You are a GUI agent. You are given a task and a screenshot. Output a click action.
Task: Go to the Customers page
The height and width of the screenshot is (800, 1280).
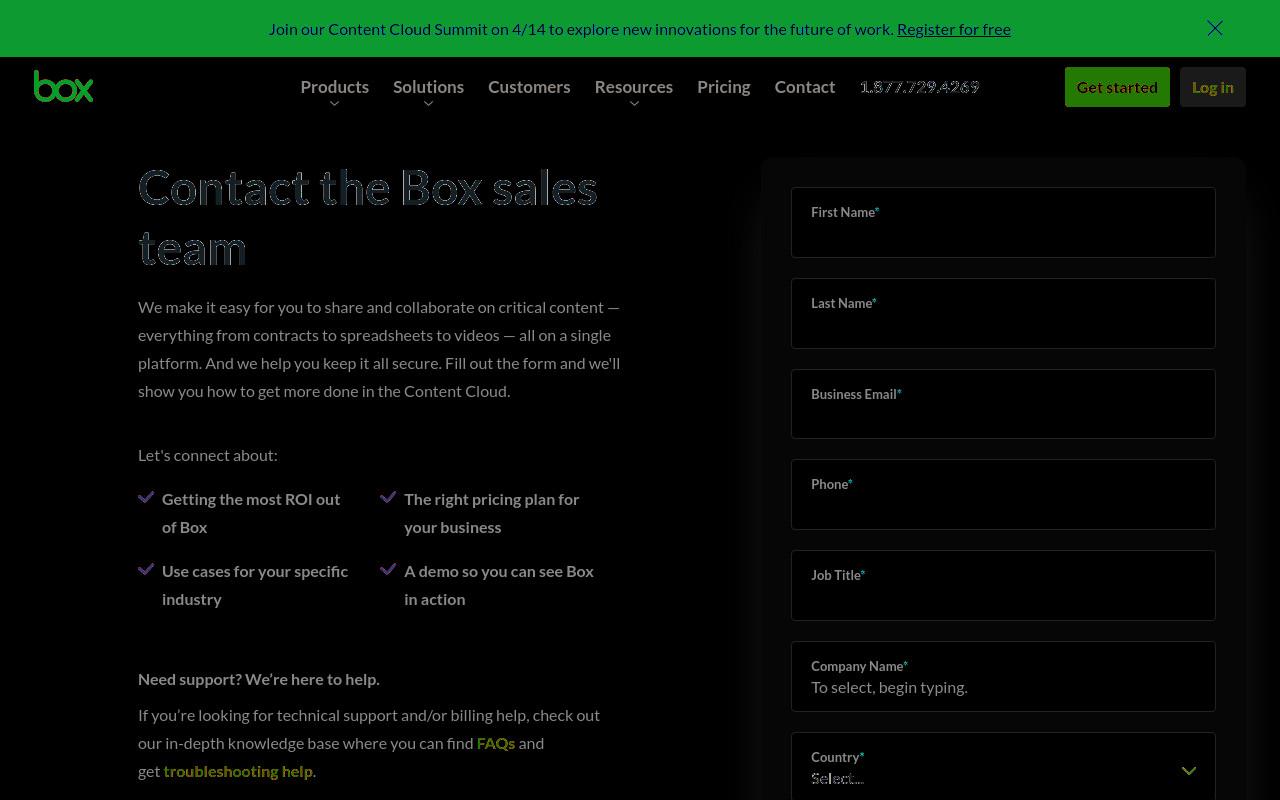pyautogui.click(x=529, y=87)
